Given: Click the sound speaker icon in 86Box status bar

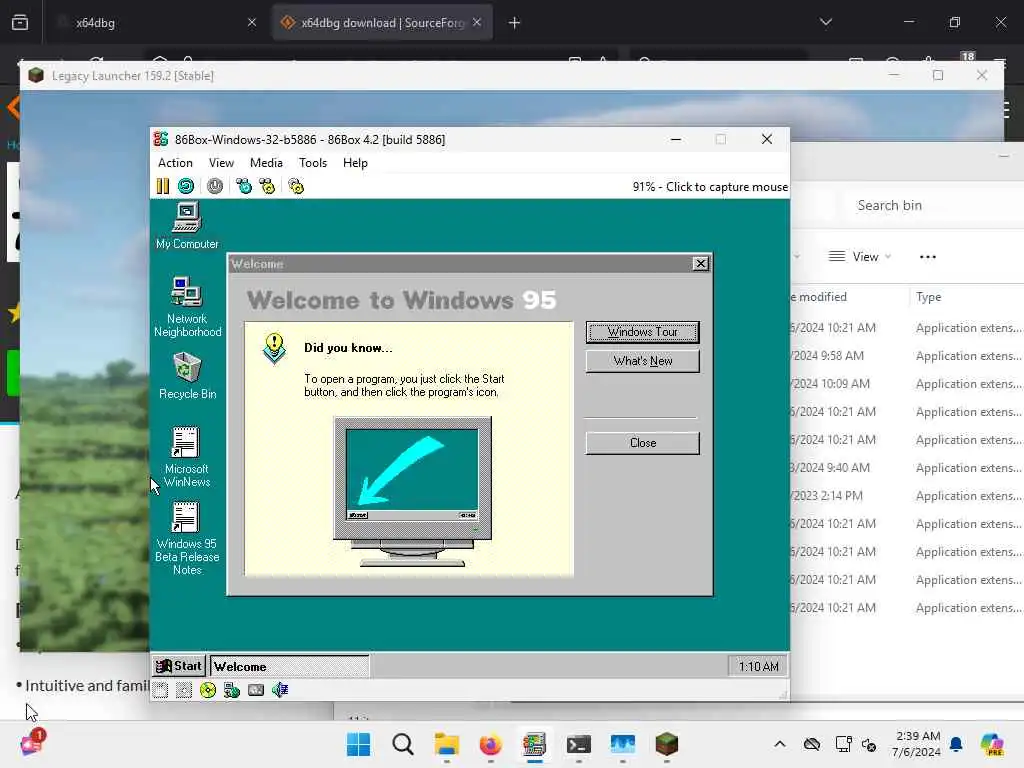Looking at the screenshot, I should pyautogui.click(x=280, y=690).
